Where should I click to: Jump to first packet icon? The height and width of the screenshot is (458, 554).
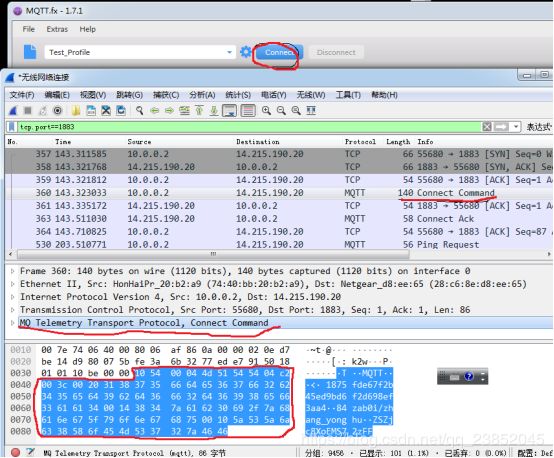199,111
